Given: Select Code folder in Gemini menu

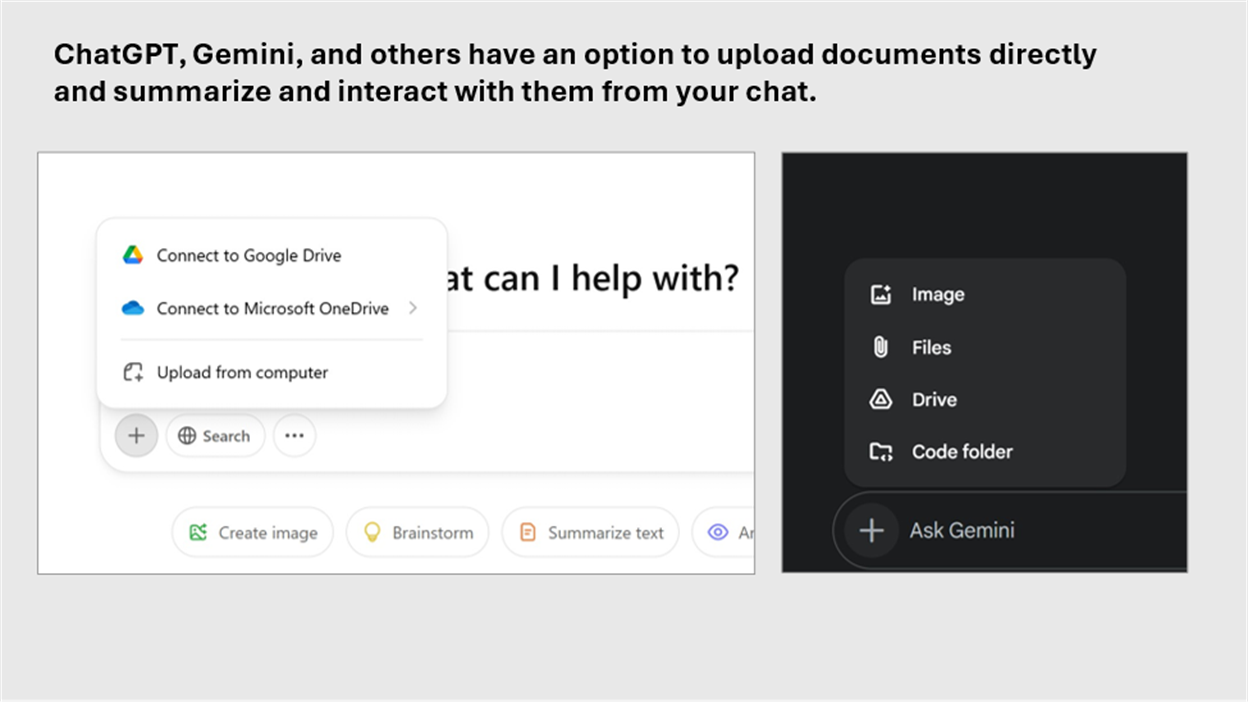Looking at the screenshot, I should (985, 451).
